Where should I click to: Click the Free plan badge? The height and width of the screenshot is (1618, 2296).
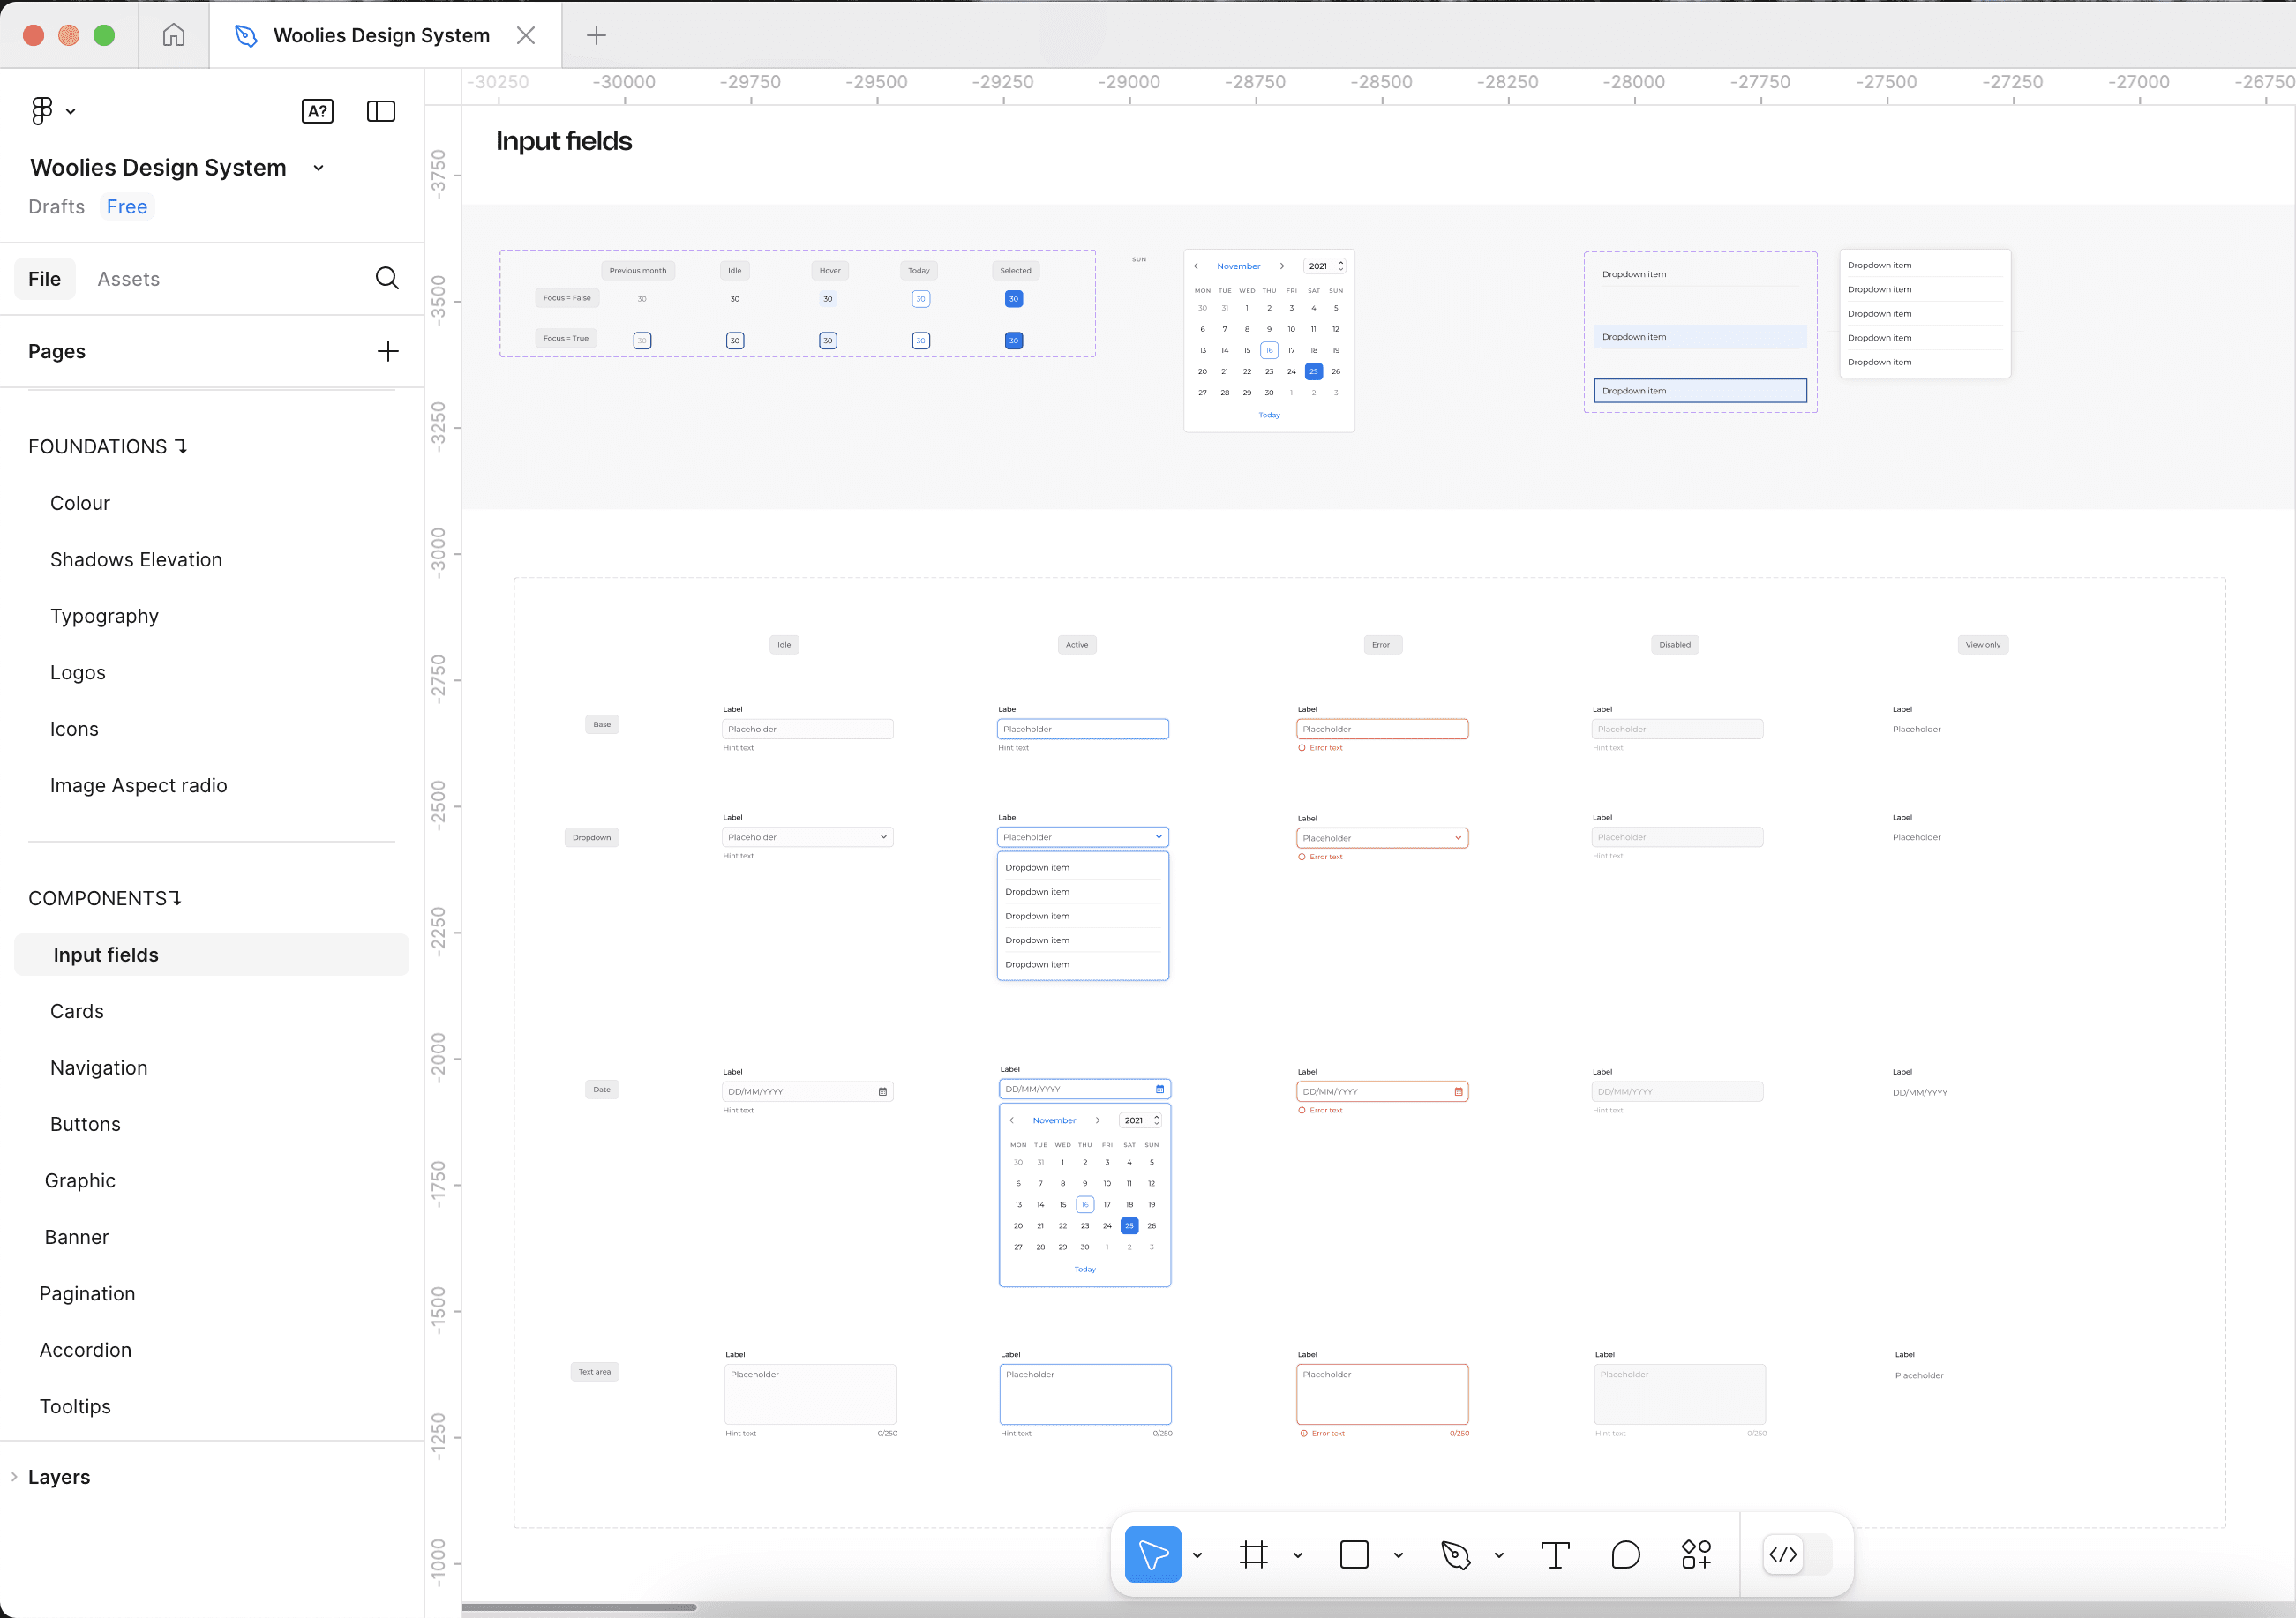pyautogui.click(x=127, y=207)
